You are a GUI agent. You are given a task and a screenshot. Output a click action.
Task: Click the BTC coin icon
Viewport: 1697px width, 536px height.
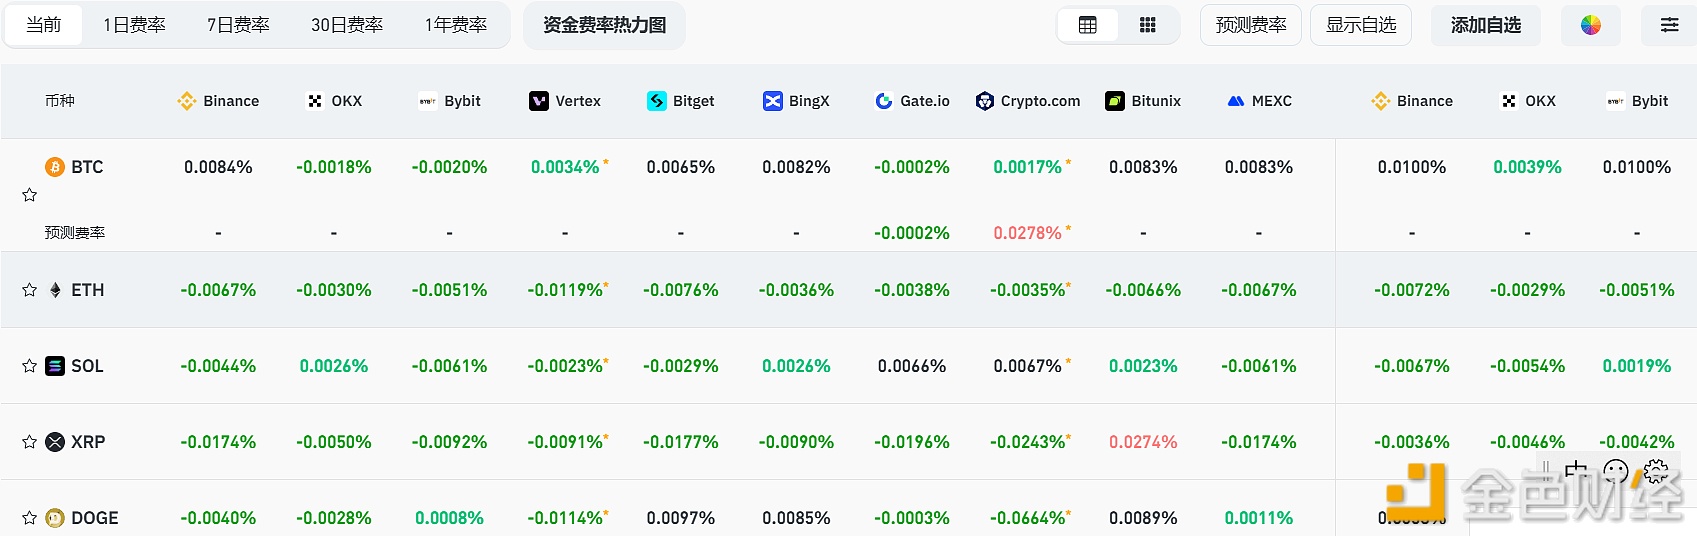pyautogui.click(x=55, y=167)
